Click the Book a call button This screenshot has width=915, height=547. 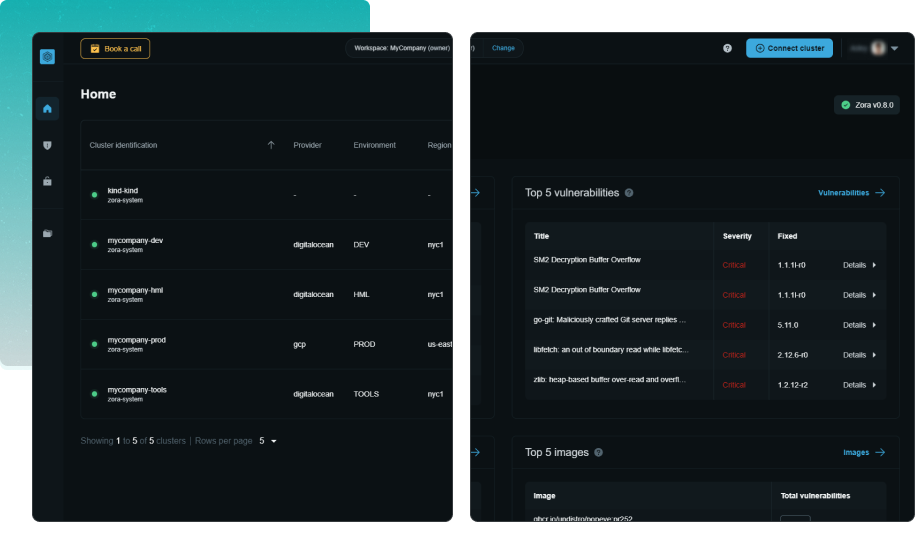click(115, 48)
